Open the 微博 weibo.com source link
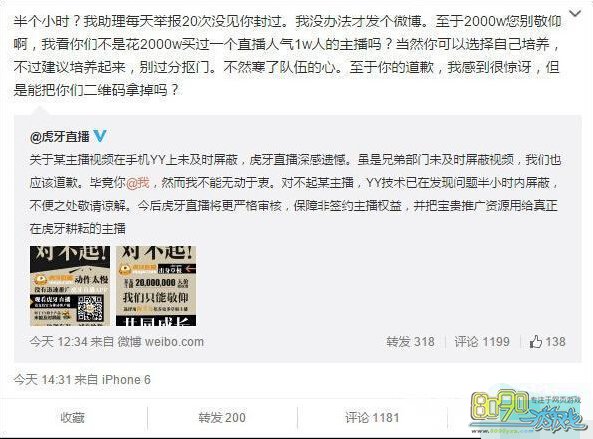 coord(161,342)
